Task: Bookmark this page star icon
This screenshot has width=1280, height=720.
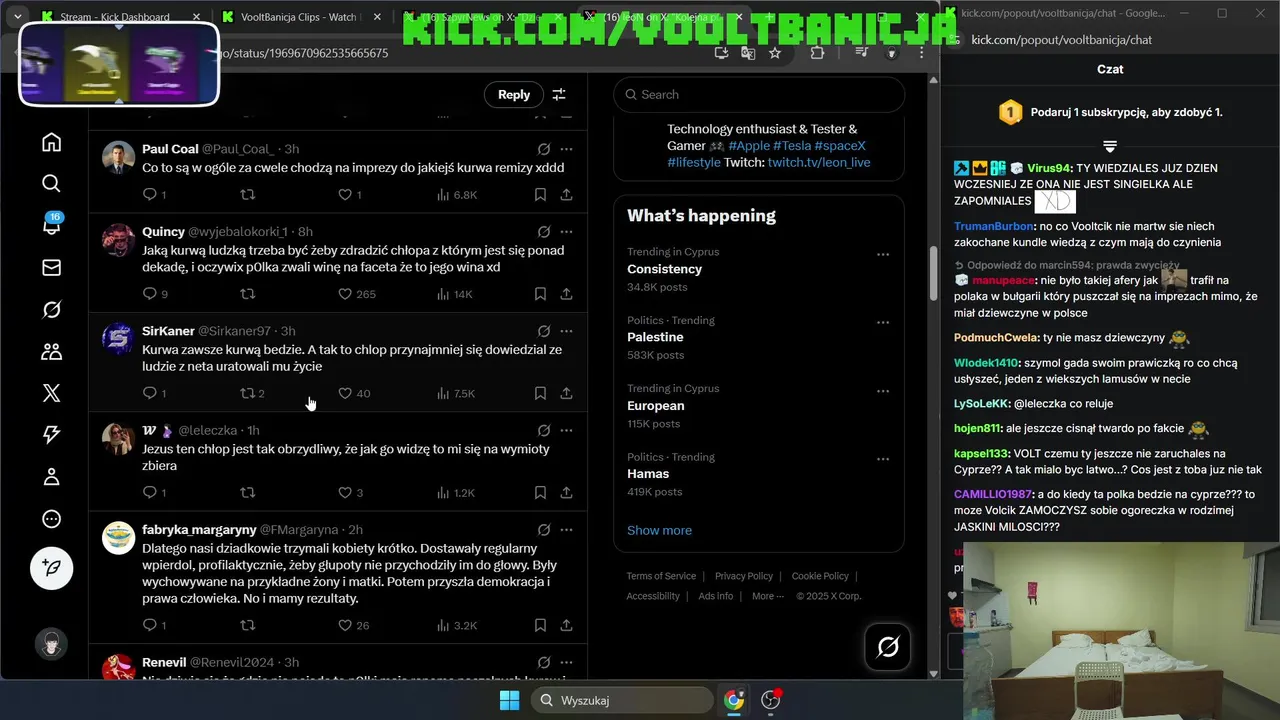Action: (x=775, y=53)
